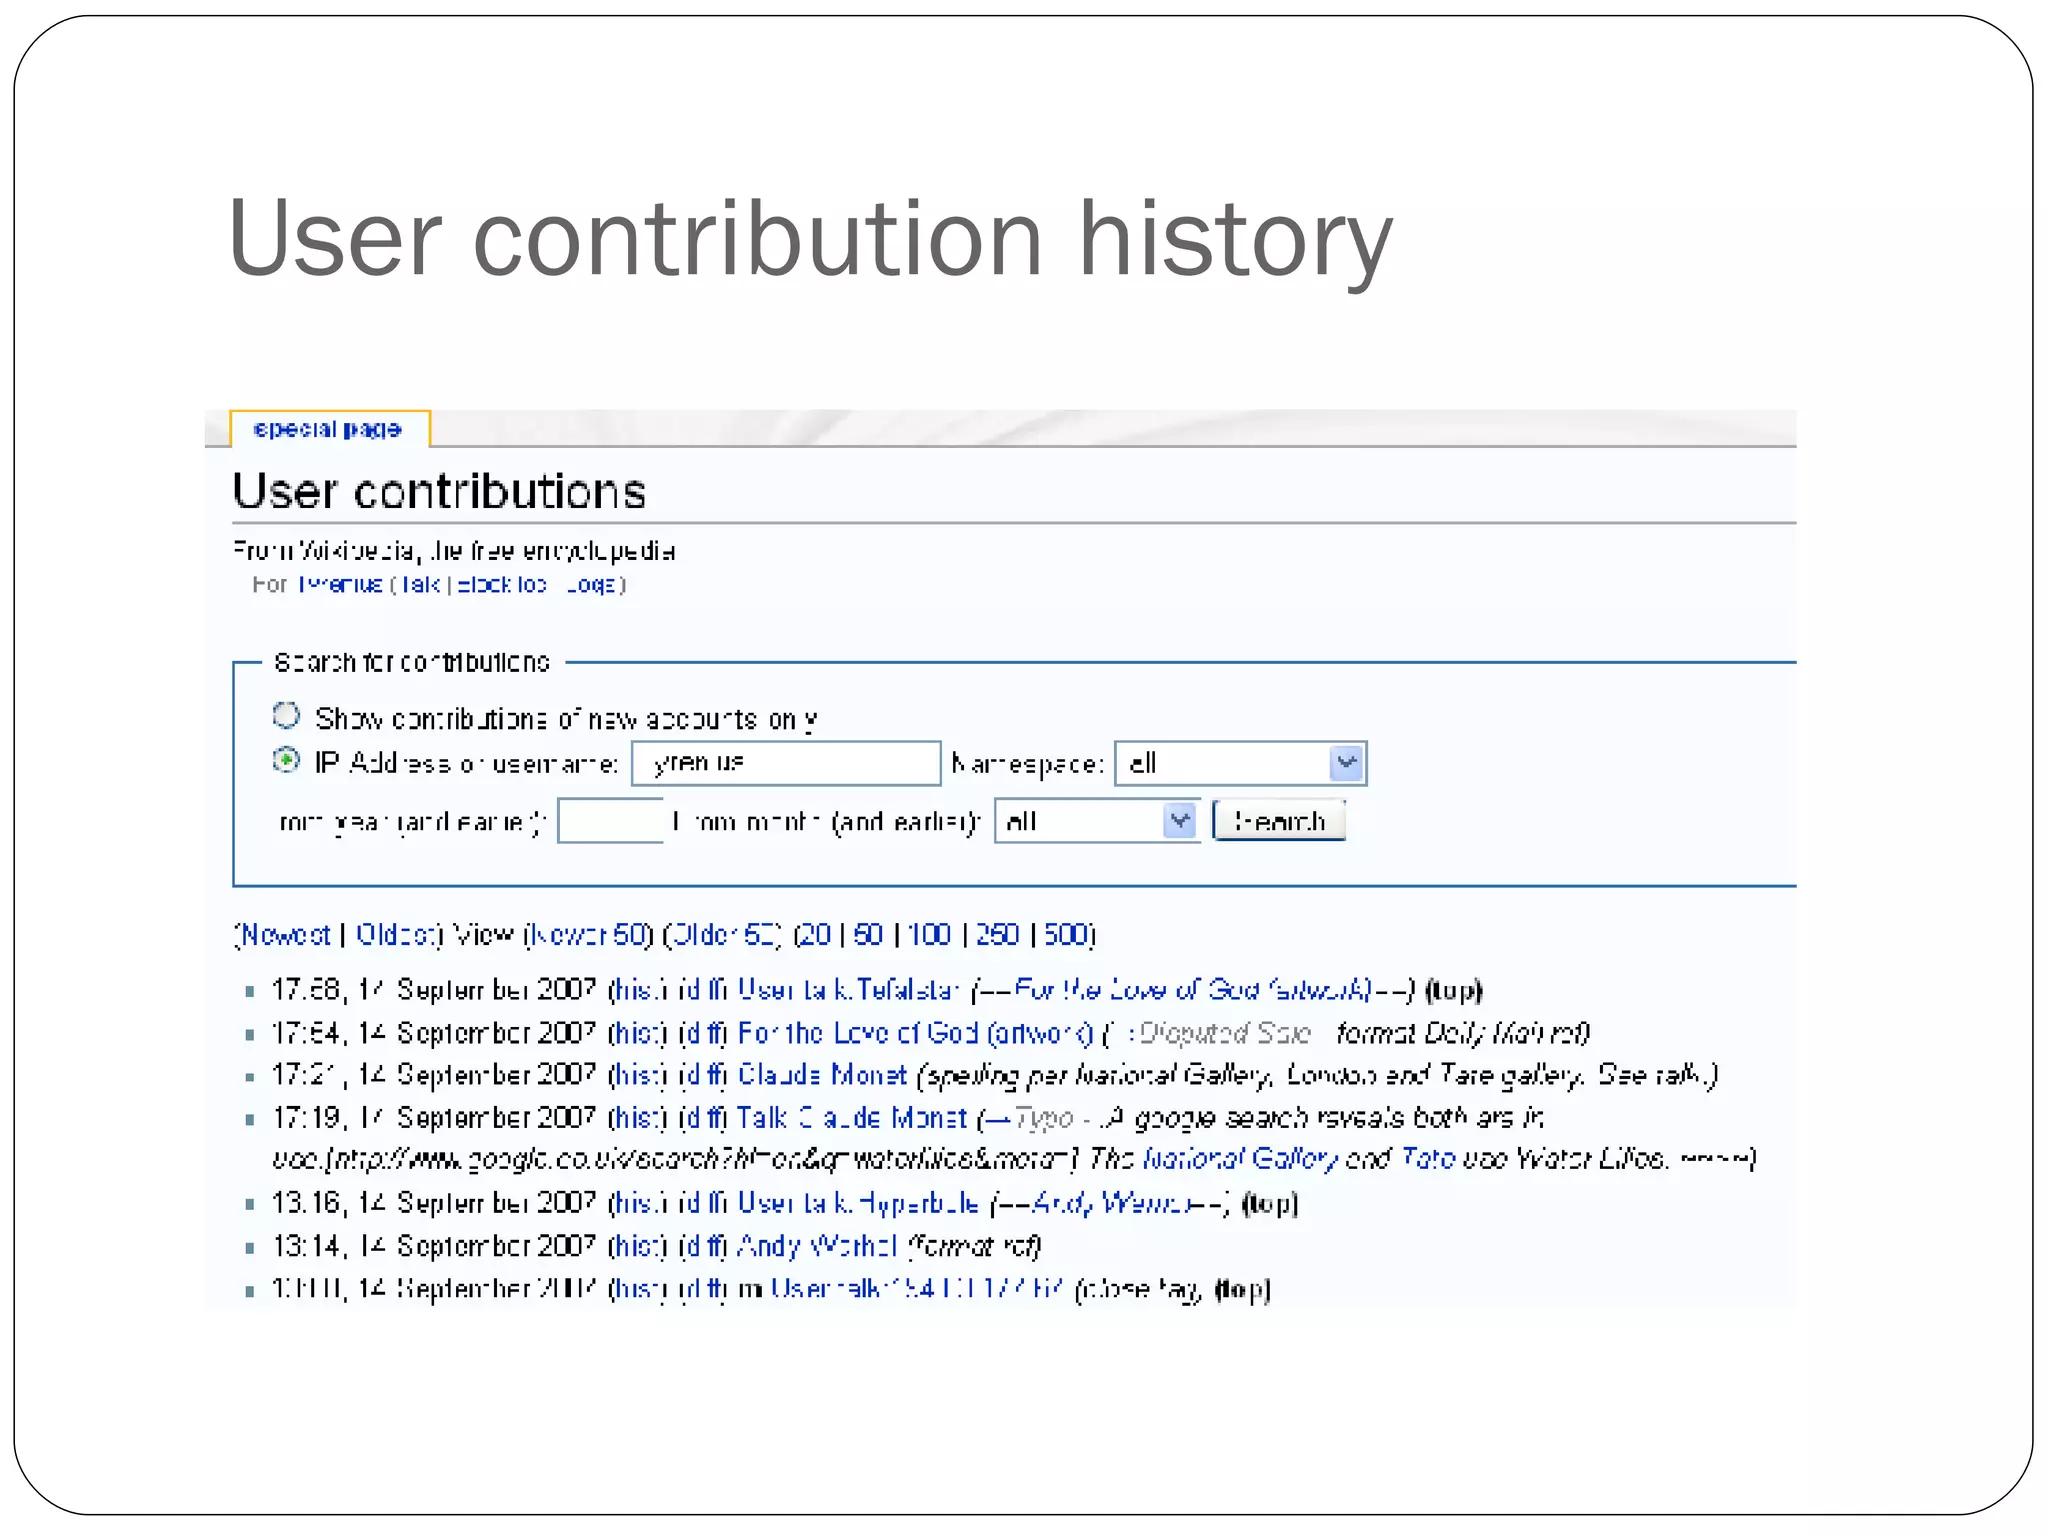Open hist link for the 13:16 entry
The height and width of the screenshot is (1536, 2048).
(x=638, y=1202)
